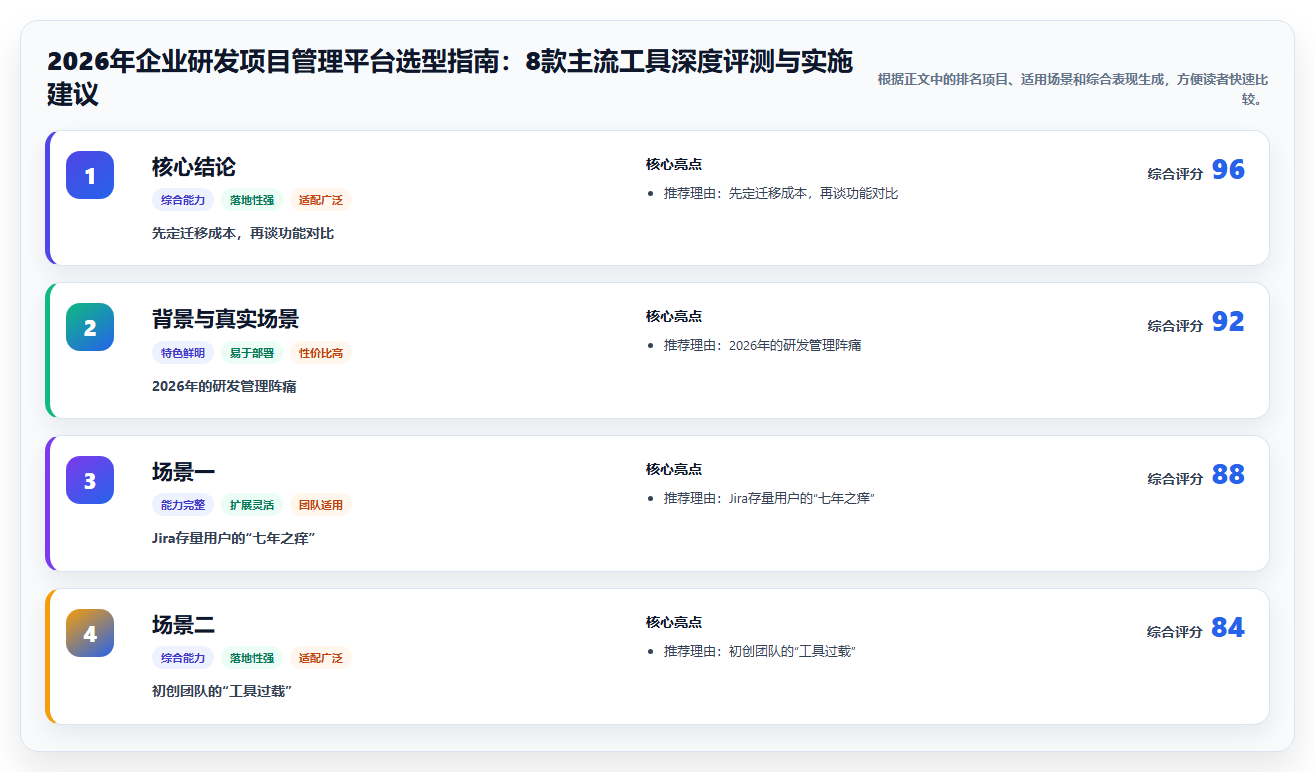Select the 场景一 card title
The height and width of the screenshot is (772, 1315).
click(x=183, y=472)
